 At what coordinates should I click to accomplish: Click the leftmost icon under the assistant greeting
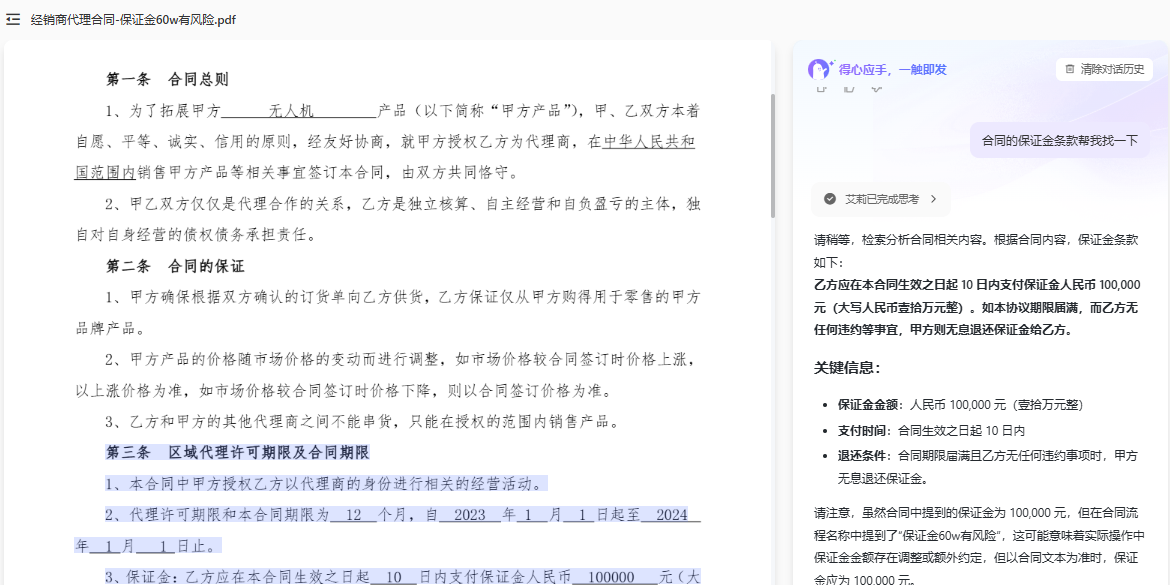(x=821, y=90)
